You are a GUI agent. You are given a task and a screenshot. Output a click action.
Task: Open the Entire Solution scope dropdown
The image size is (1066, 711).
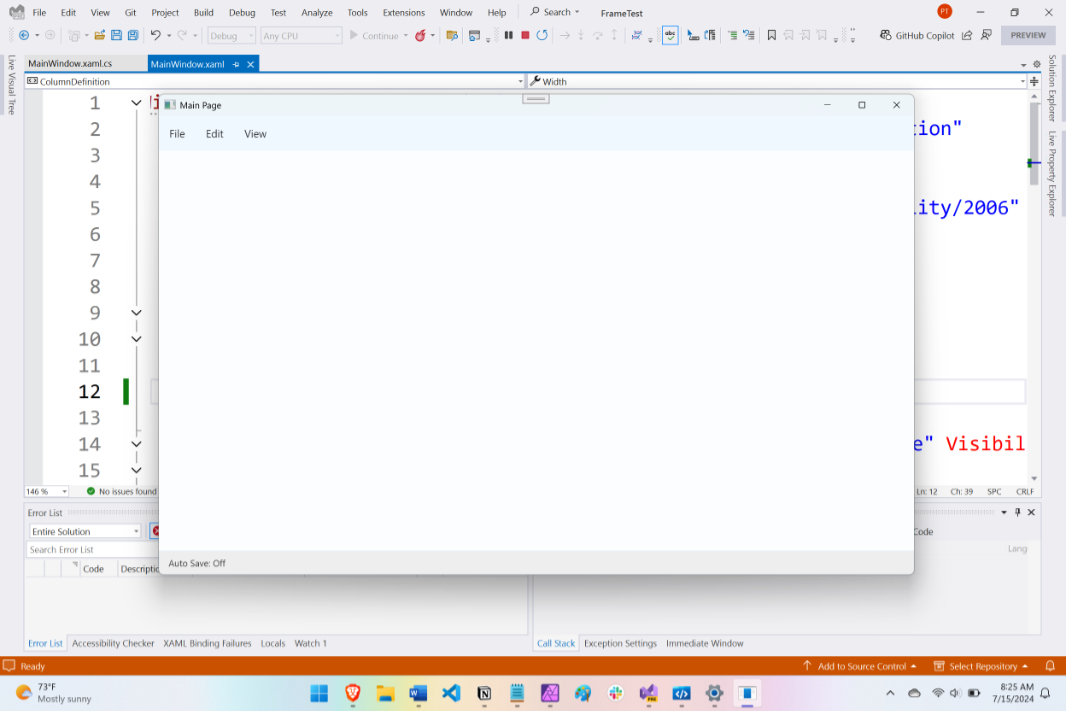point(85,532)
